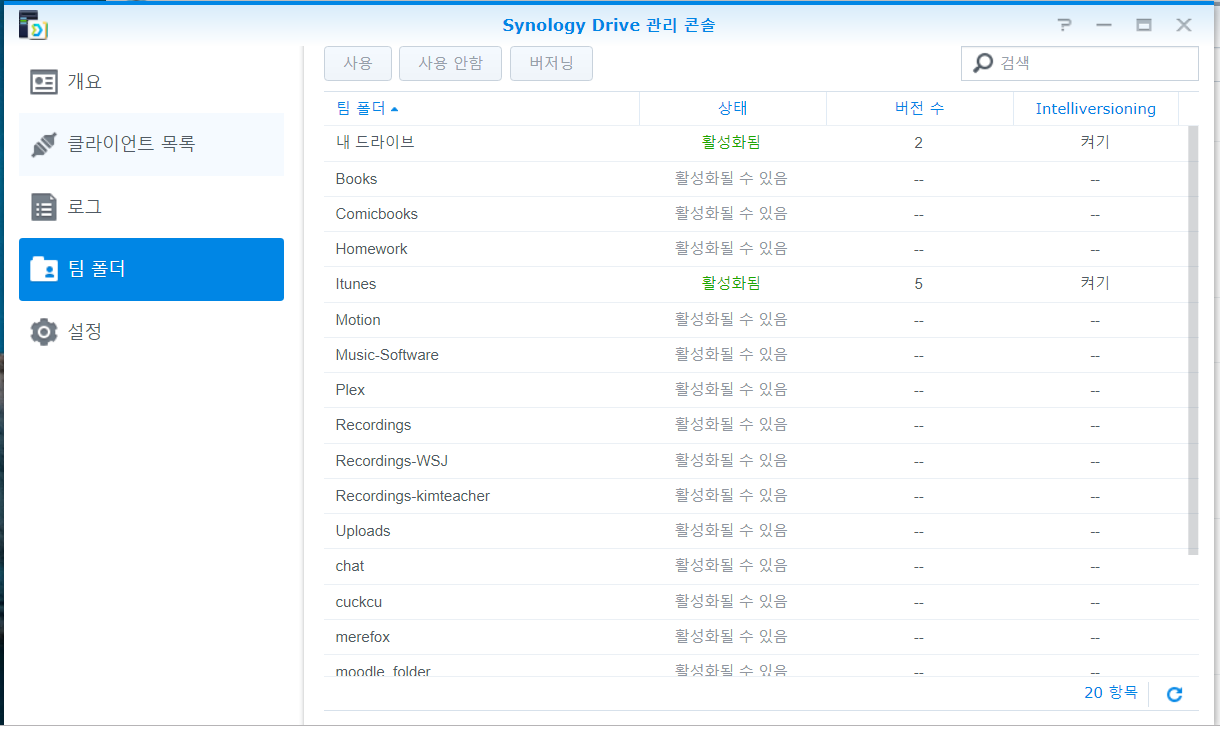The image size is (1220, 729).
Task: Sort by the Intelliversioning column header
Action: click(x=1096, y=109)
